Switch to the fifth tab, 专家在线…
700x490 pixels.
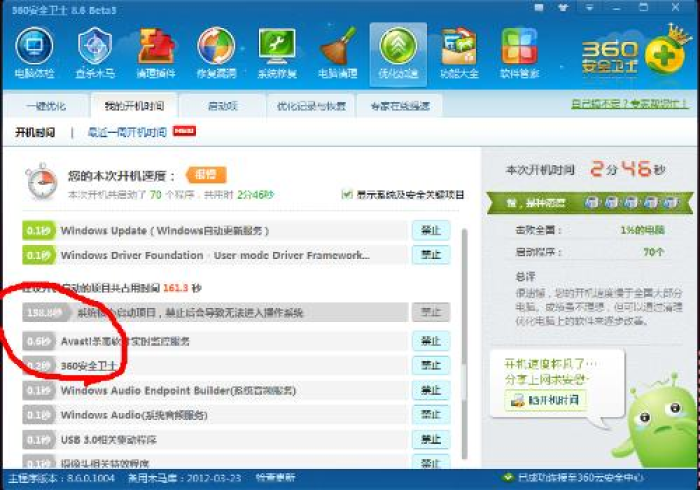pyautogui.click(x=400, y=106)
